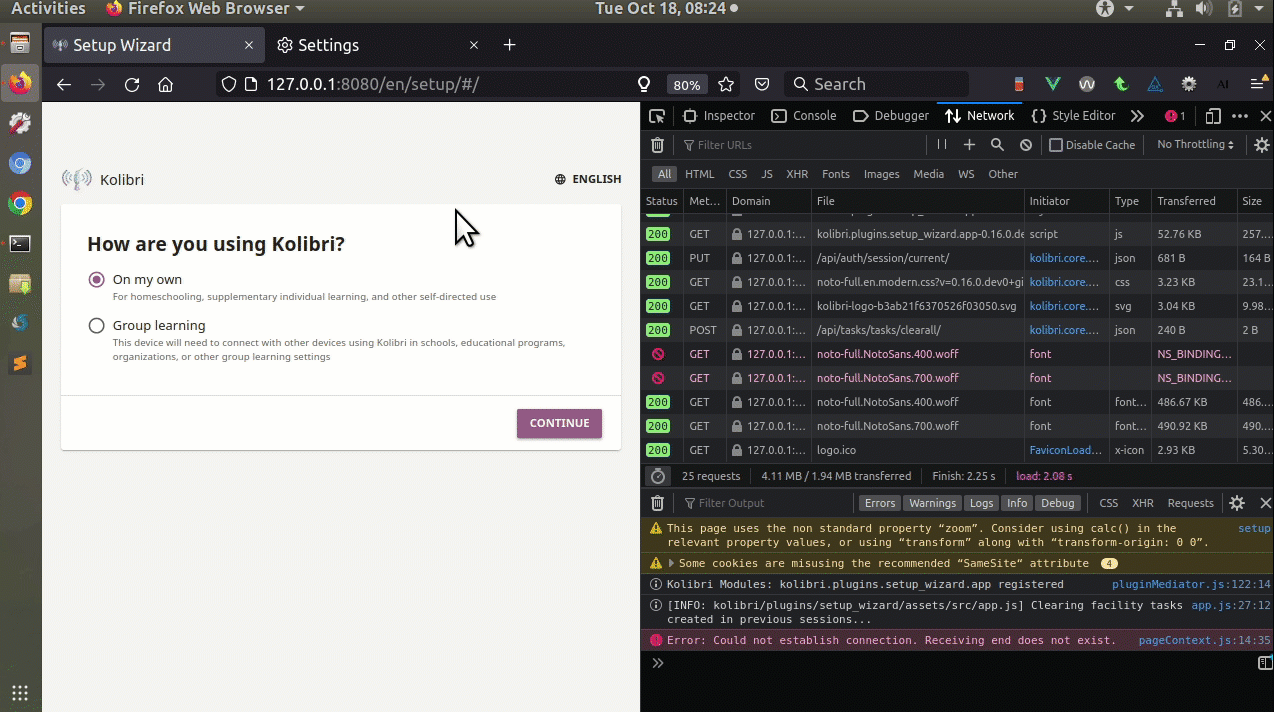
Task: Toggle the Warnings console filter
Action: (933, 503)
